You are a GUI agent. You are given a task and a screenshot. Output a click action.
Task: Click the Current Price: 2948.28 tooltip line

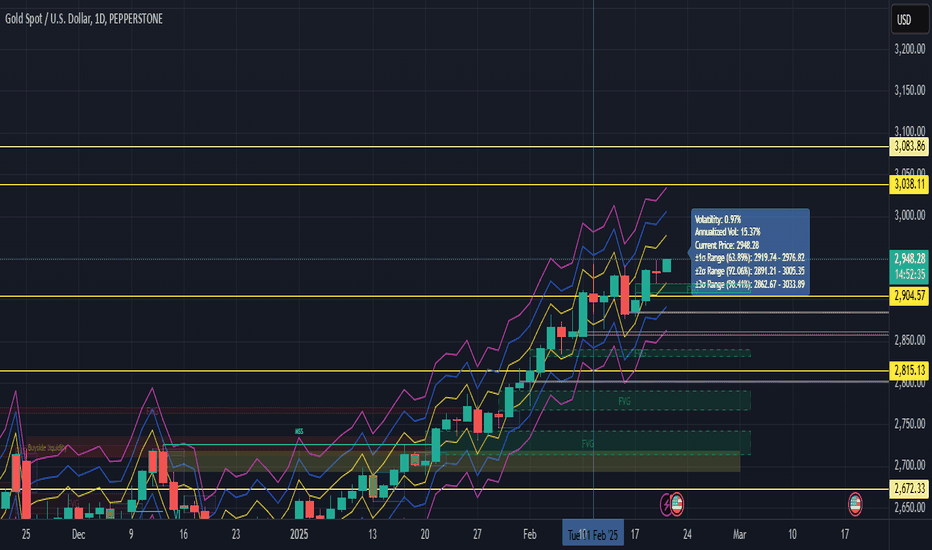[727, 245]
